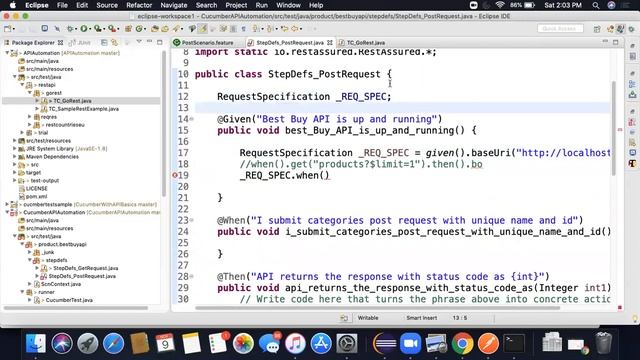Open the Package Explorer view menu
The image size is (640, 360).
pos(139,42)
